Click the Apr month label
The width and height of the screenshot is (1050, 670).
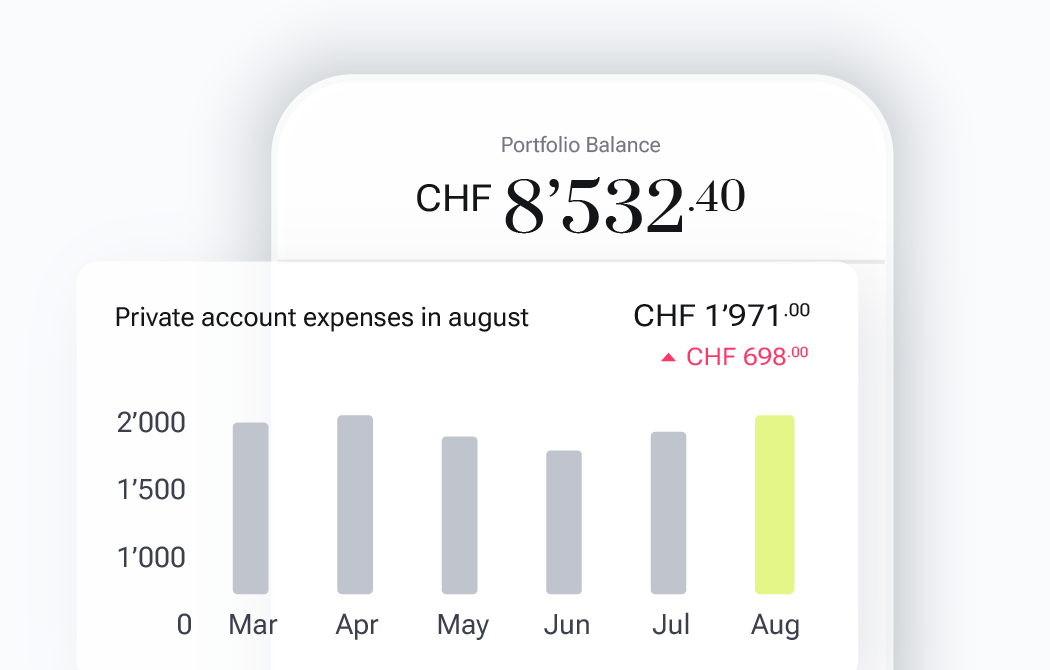coord(356,626)
